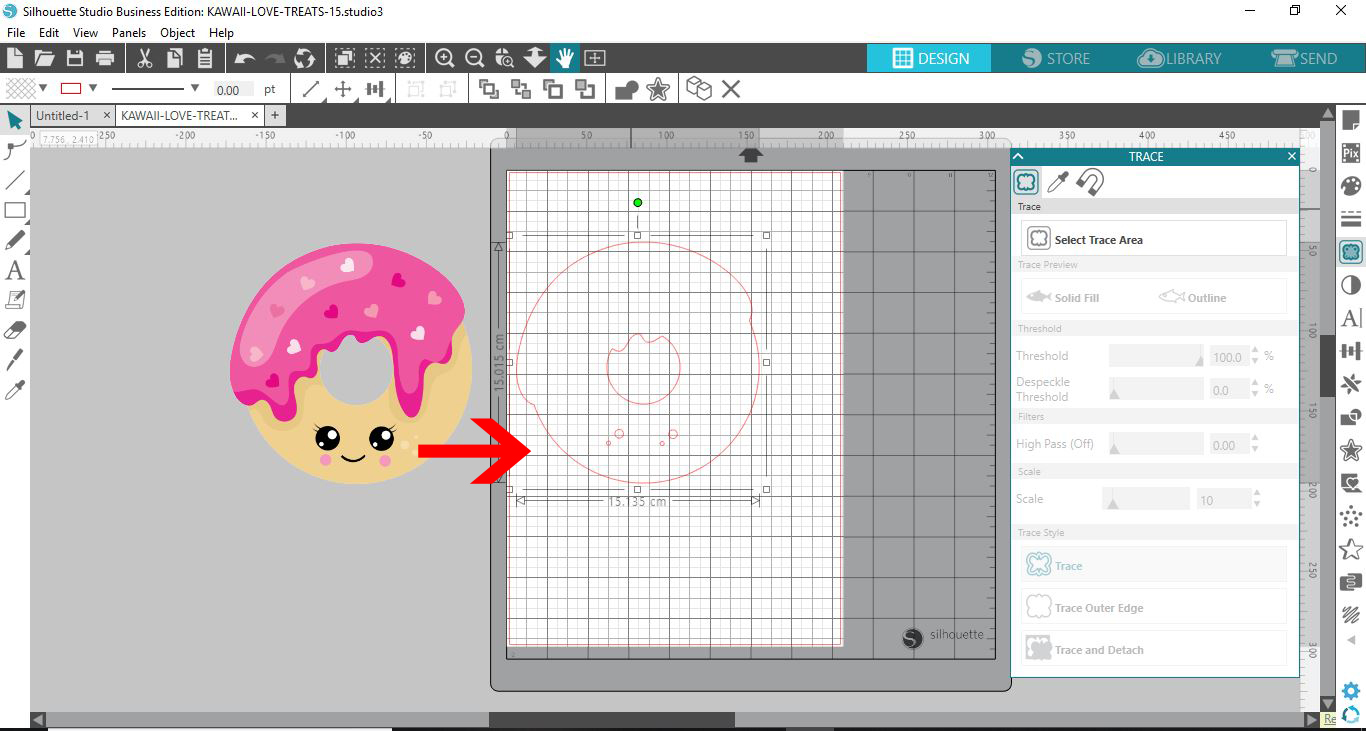Open the View menu
Image resolution: width=1366 pixels, height=731 pixels.
pos(86,32)
